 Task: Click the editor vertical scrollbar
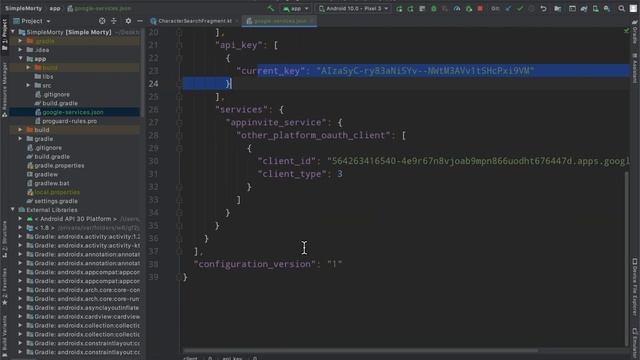627,258
